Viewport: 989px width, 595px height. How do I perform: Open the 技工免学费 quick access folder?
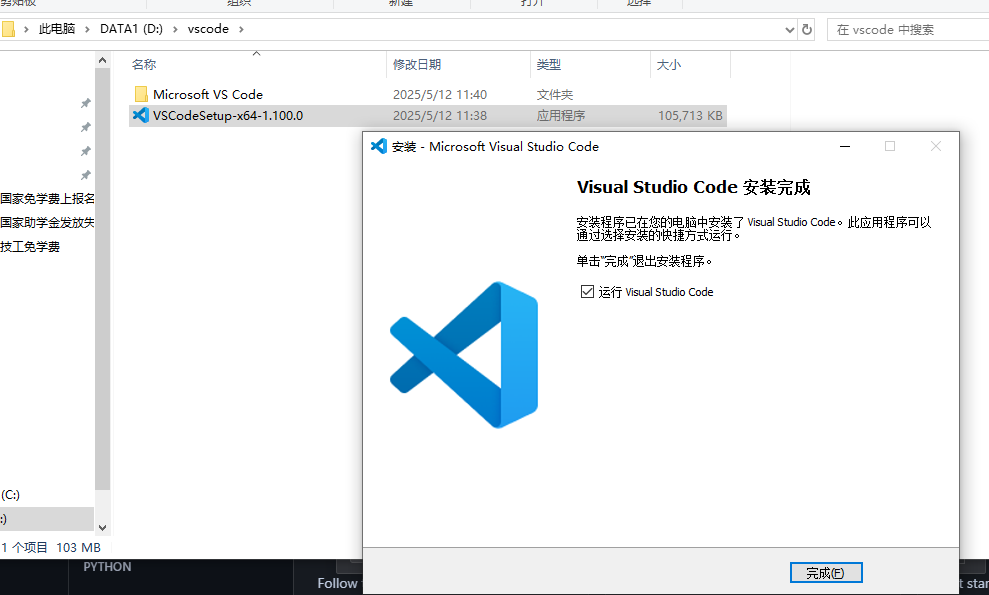coord(30,247)
